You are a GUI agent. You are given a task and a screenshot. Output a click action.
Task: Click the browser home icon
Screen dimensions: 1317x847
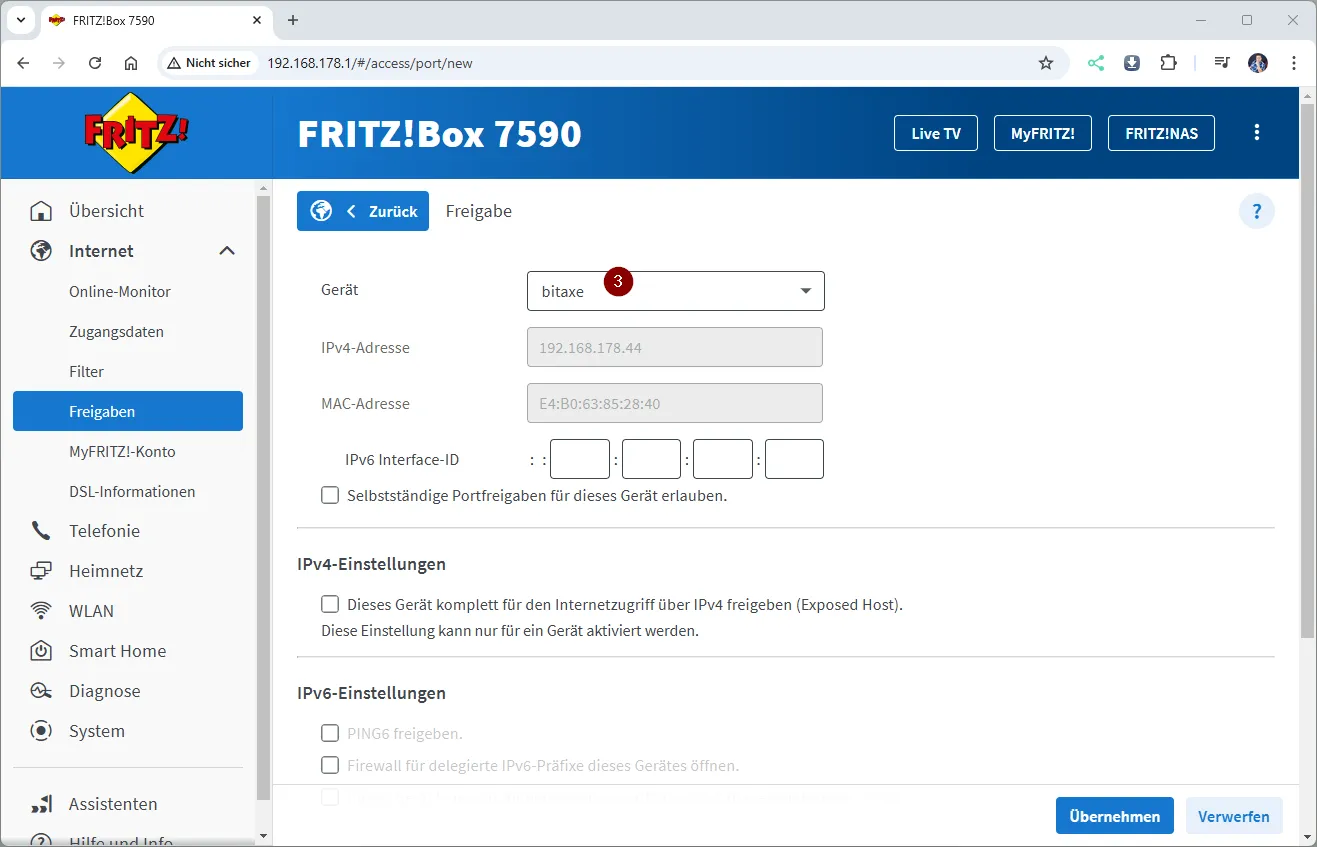click(131, 63)
